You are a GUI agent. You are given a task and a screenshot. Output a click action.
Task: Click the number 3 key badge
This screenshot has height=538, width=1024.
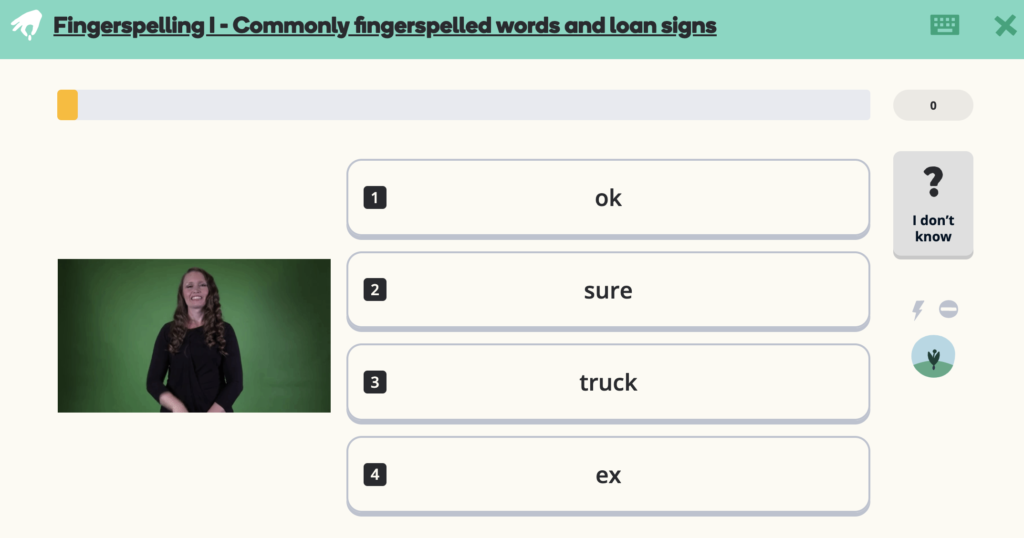tap(375, 383)
